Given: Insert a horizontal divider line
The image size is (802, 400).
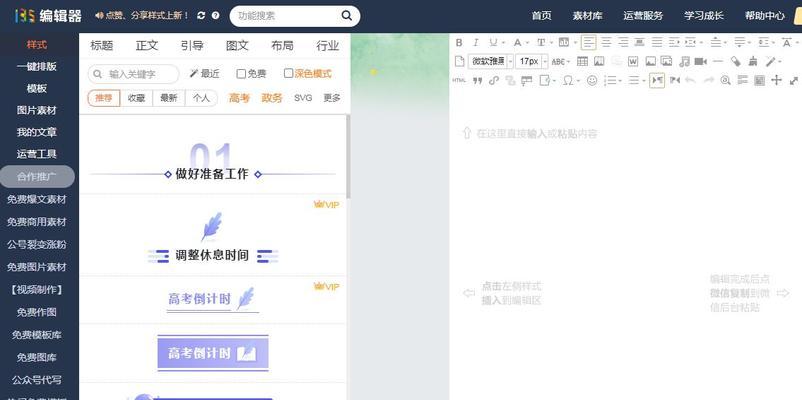Looking at the screenshot, I should tap(718, 61).
